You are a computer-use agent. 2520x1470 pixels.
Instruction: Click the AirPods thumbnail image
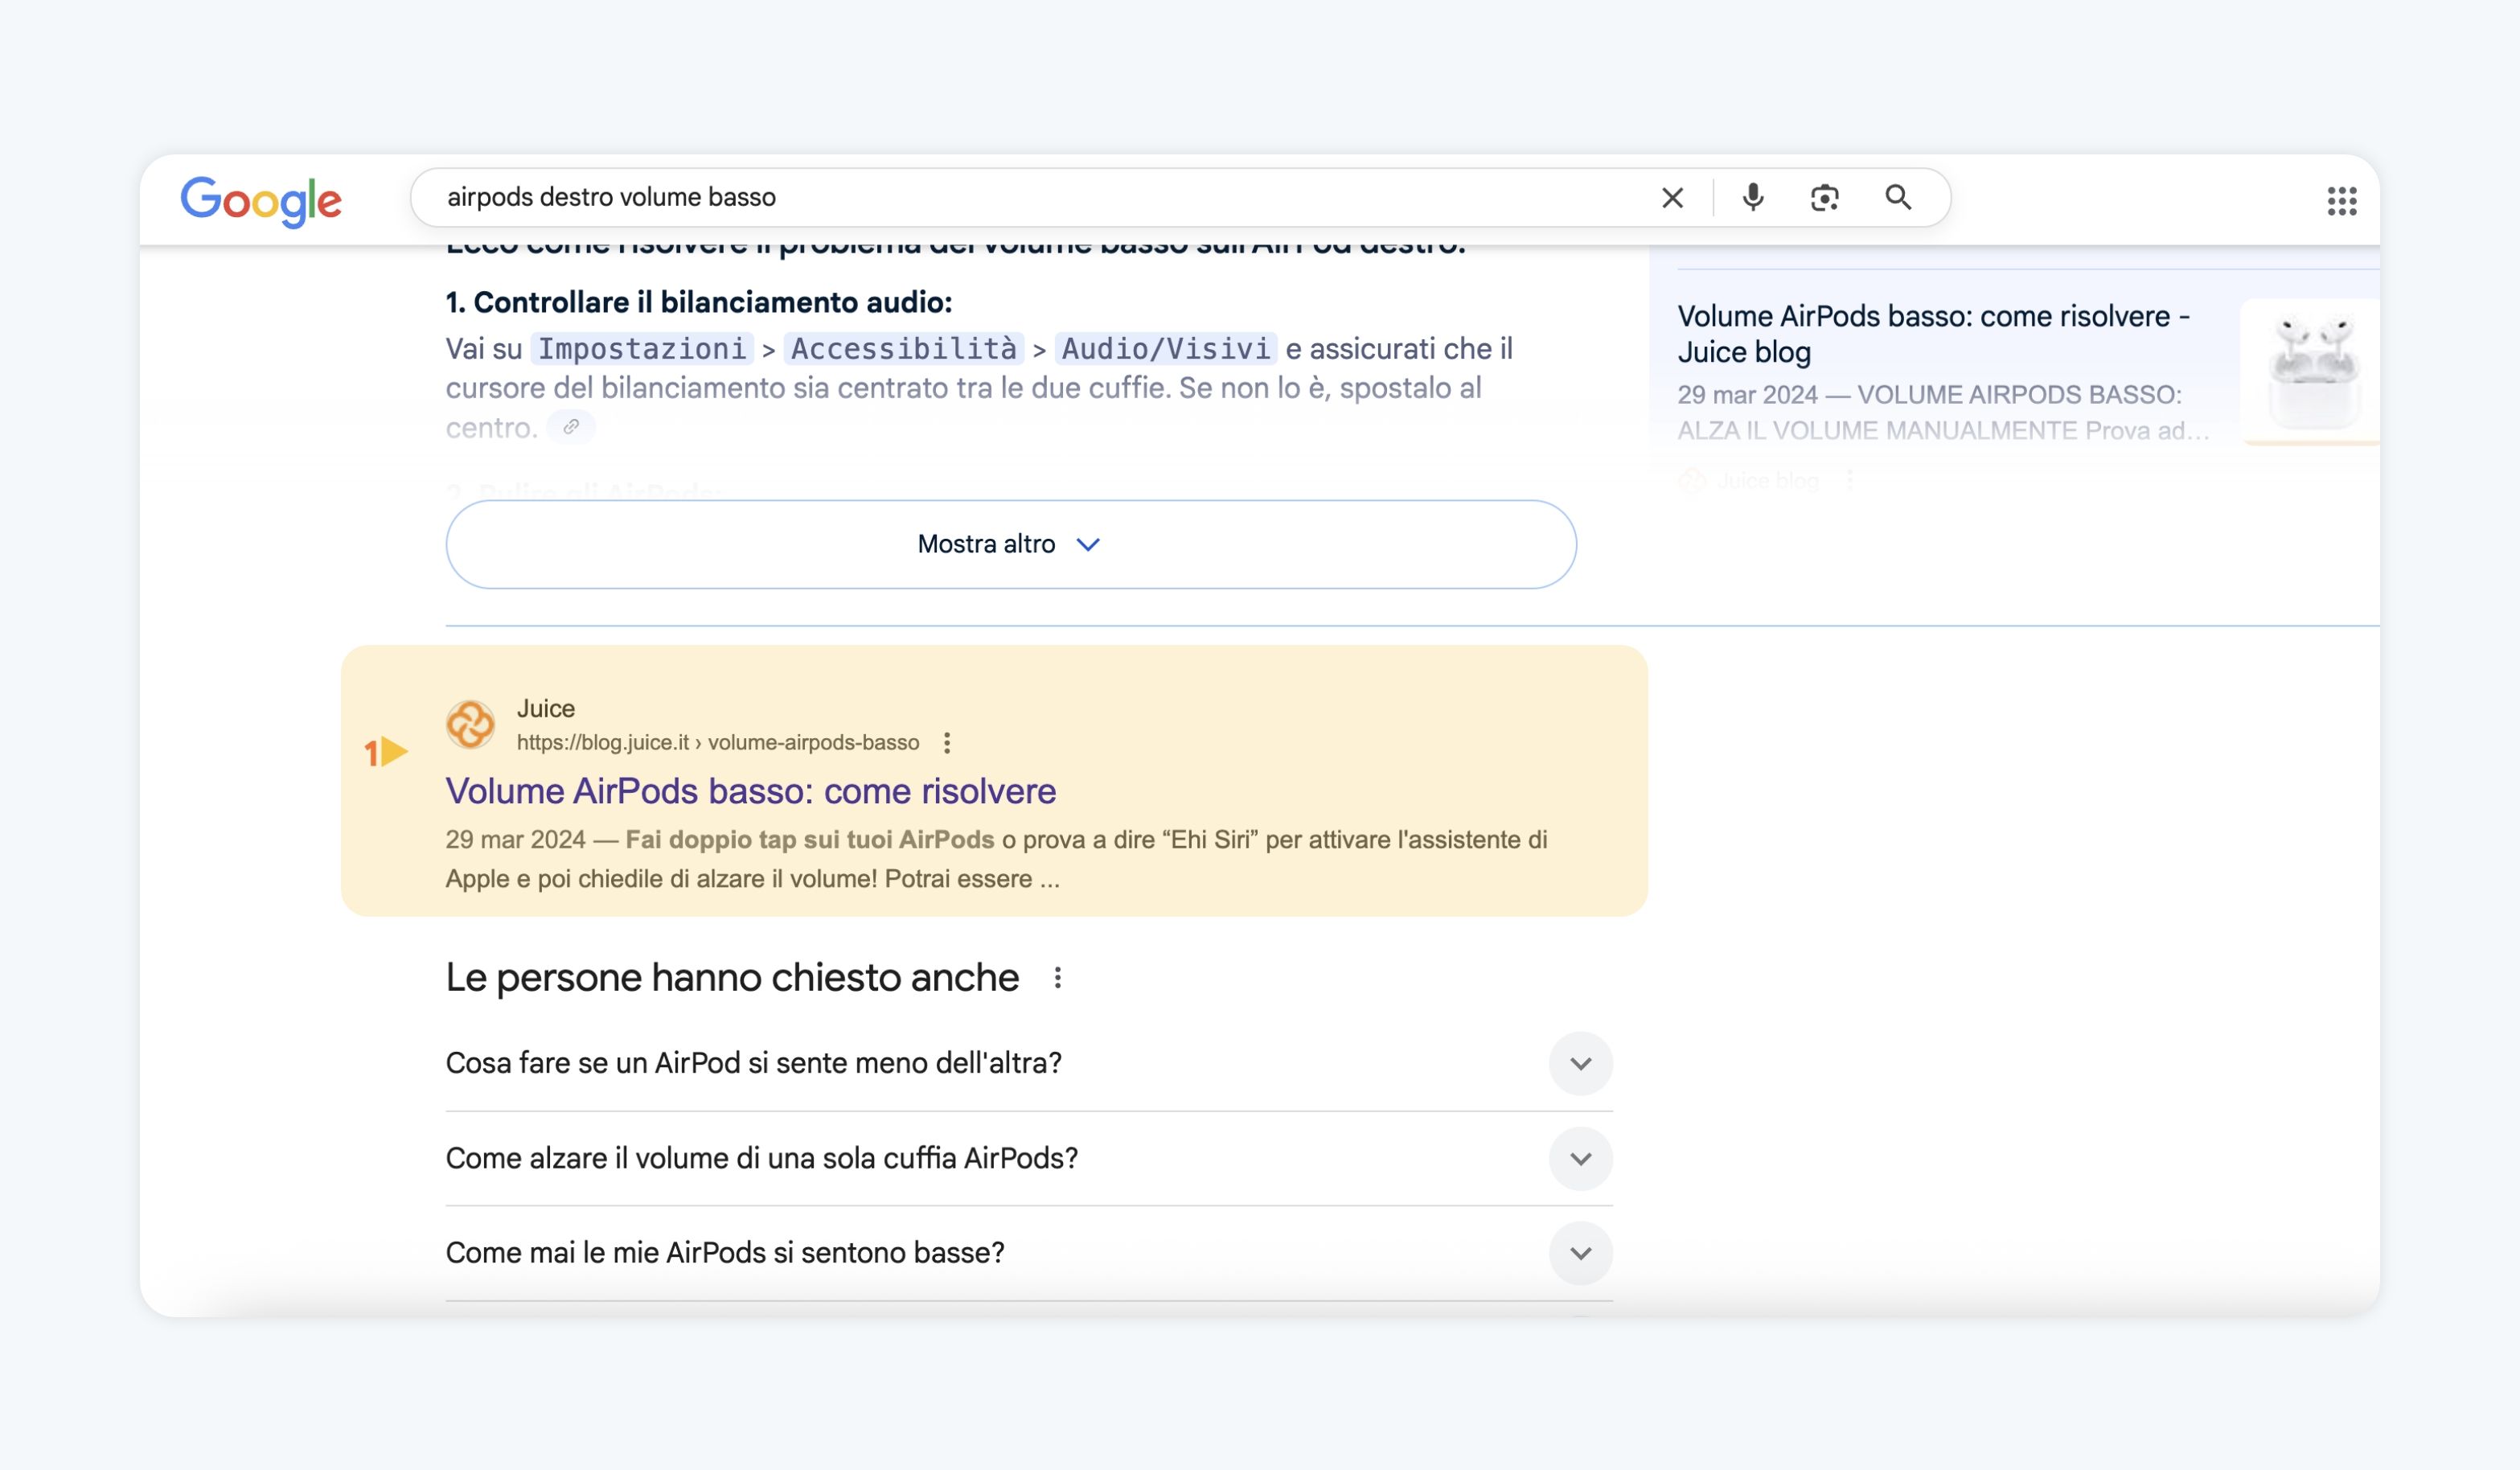click(2311, 371)
